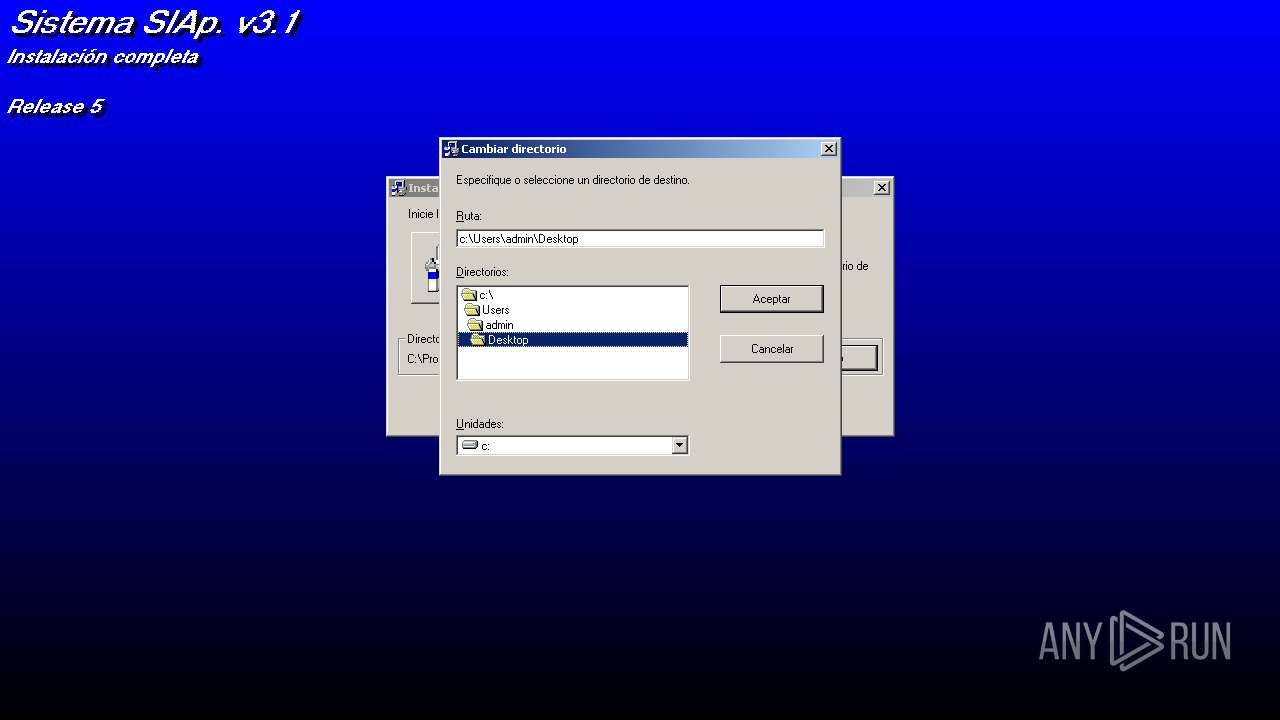Click the background installer window title icon
The height and width of the screenshot is (720, 1280).
pos(398,188)
